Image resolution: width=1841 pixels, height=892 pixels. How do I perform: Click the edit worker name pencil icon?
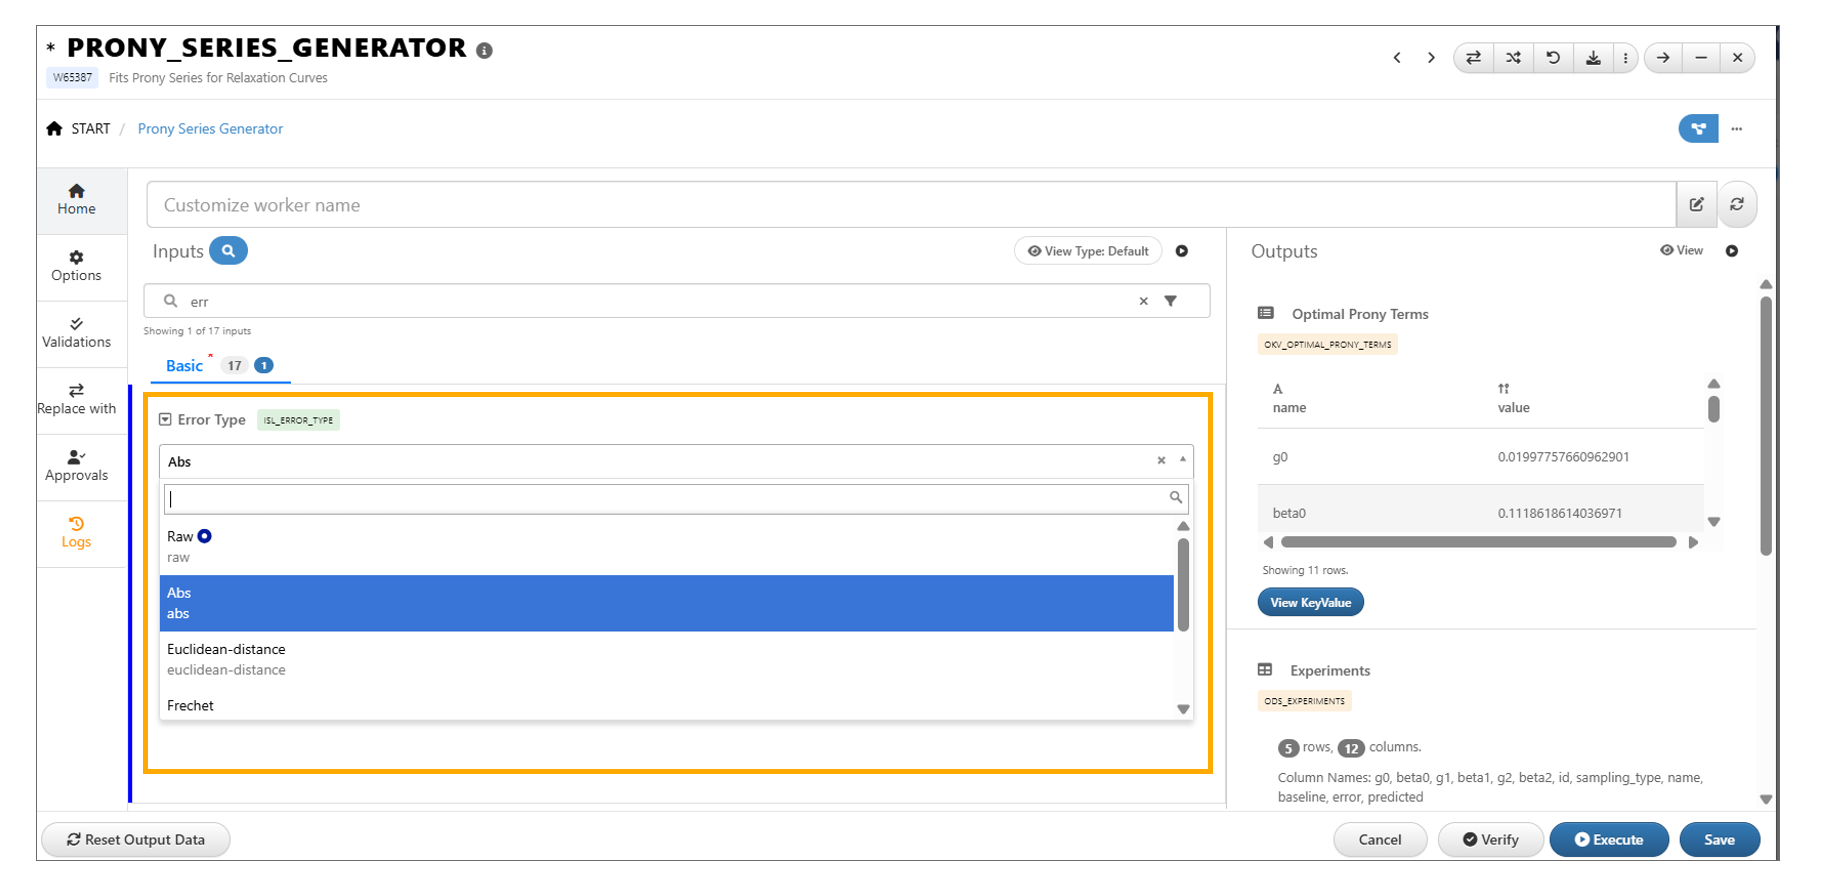[x=1697, y=205]
